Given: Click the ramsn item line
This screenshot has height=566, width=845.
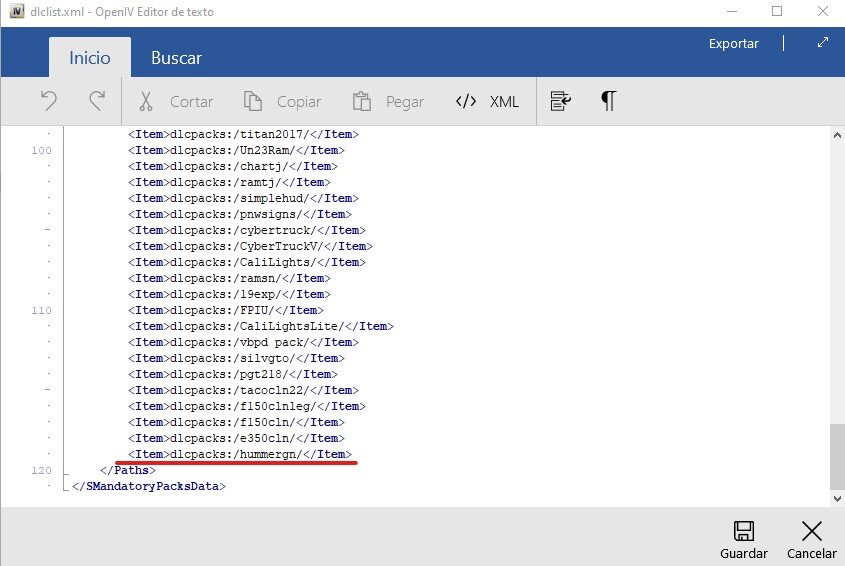Looking at the screenshot, I should (x=229, y=278).
